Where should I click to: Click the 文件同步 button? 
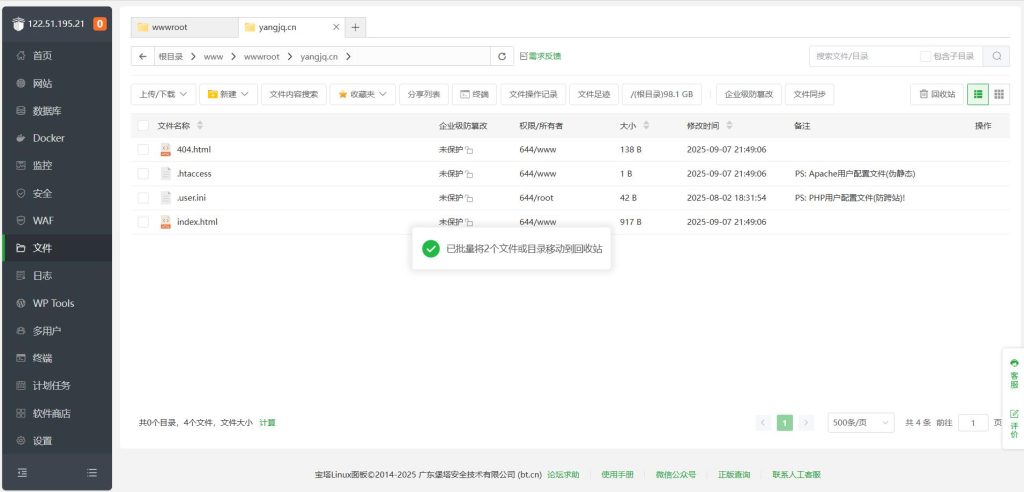click(x=809, y=94)
